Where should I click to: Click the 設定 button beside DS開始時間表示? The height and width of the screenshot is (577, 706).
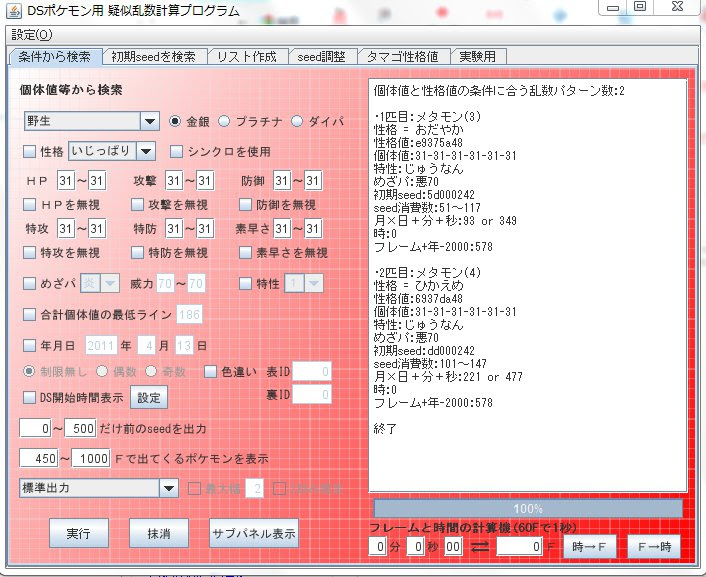149,397
